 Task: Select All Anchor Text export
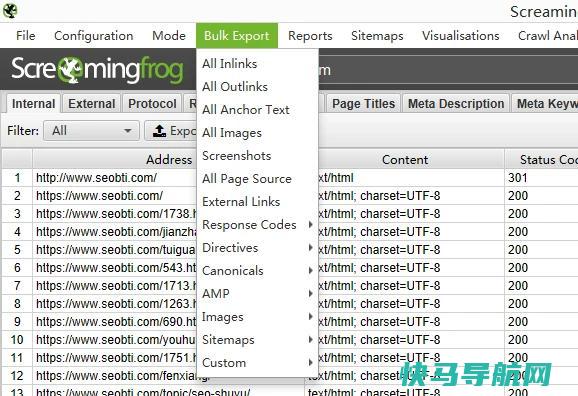(258, 110)
